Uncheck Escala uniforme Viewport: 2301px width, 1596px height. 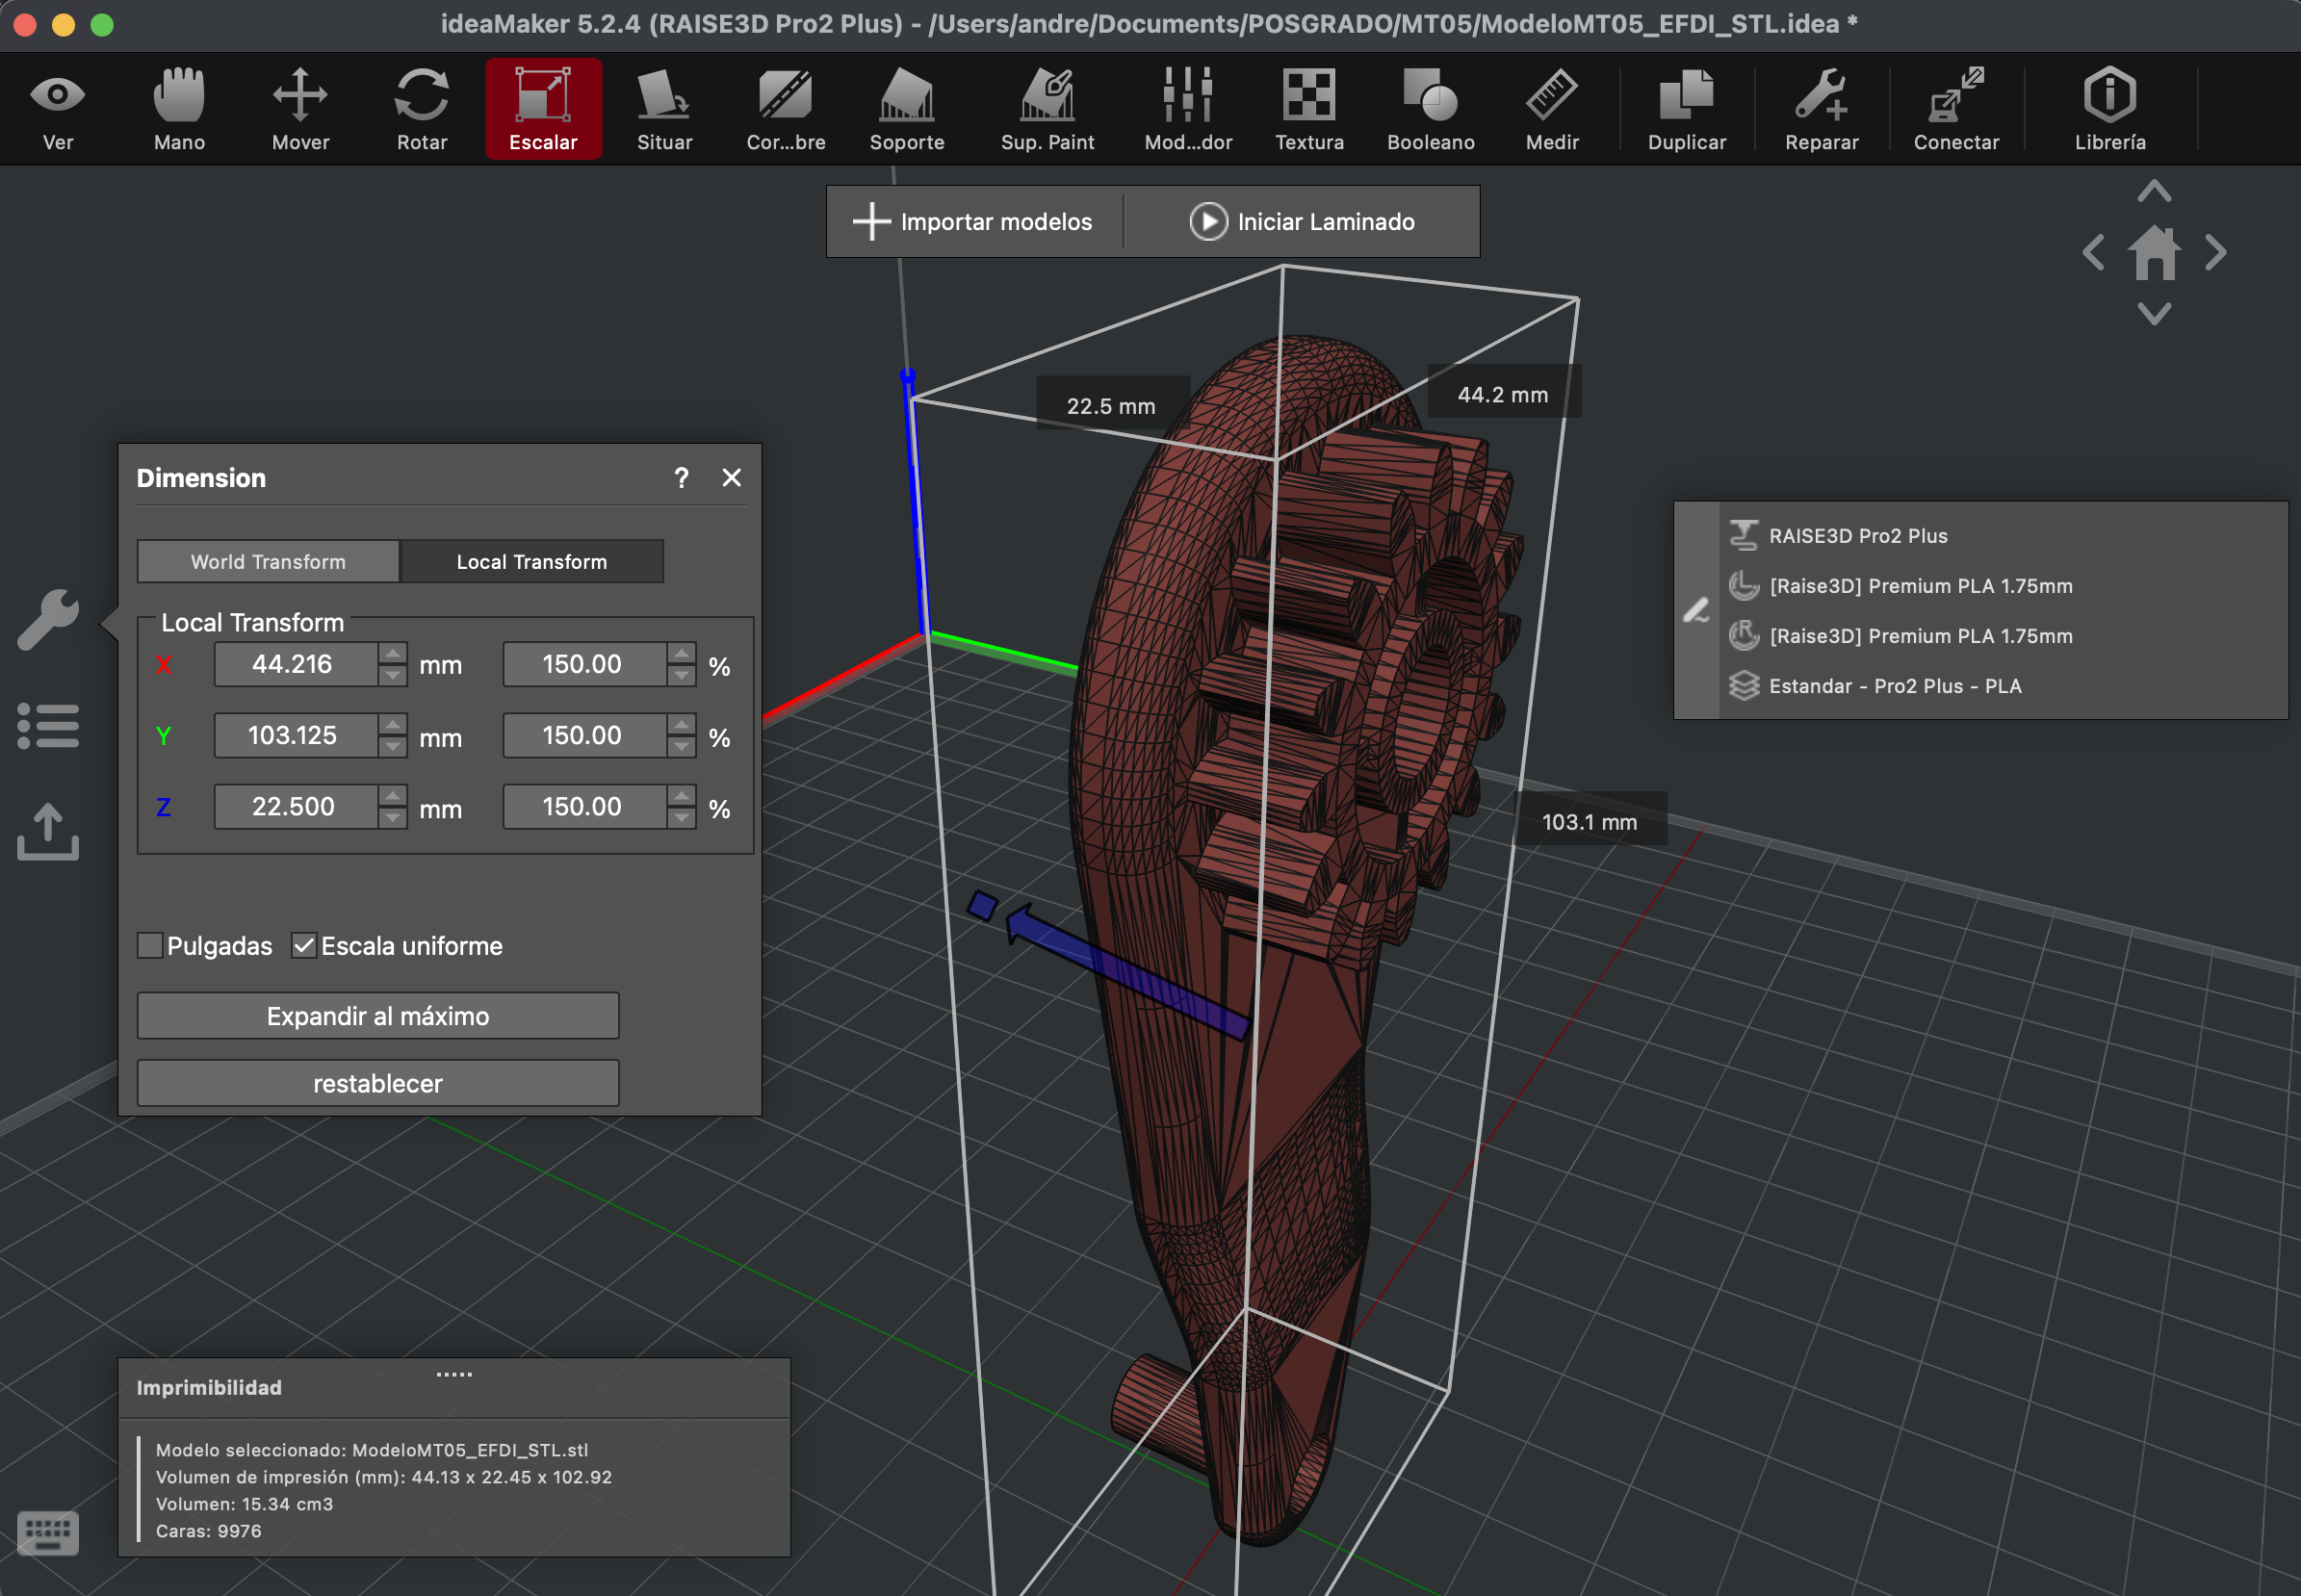click(304, 945)
